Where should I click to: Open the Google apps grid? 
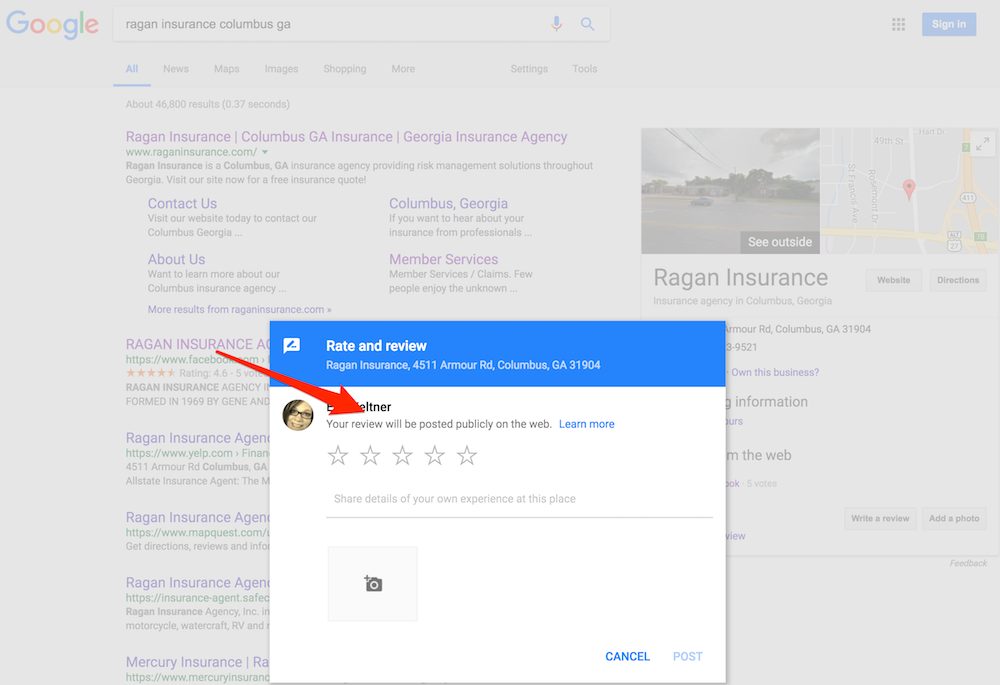tap(898, 24)
